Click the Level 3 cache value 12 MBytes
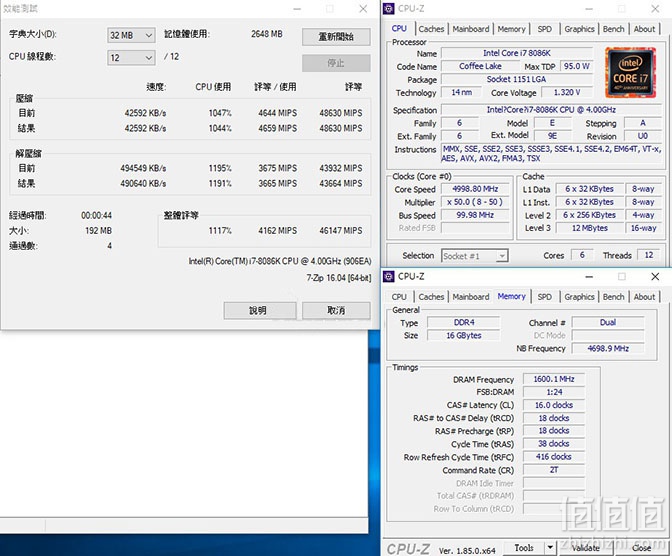The height and width of the screenshot is (556, 672). [590, 228]
